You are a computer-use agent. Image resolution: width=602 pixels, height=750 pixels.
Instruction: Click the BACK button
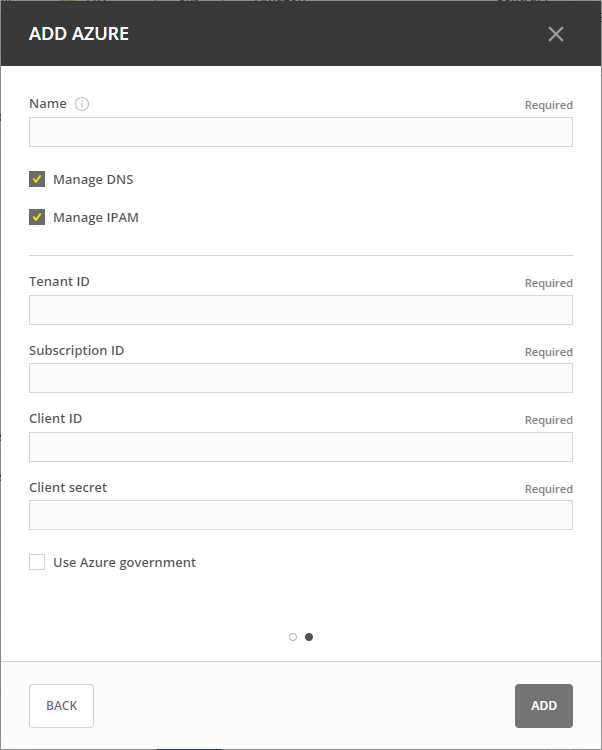click(x=61, y=705)
